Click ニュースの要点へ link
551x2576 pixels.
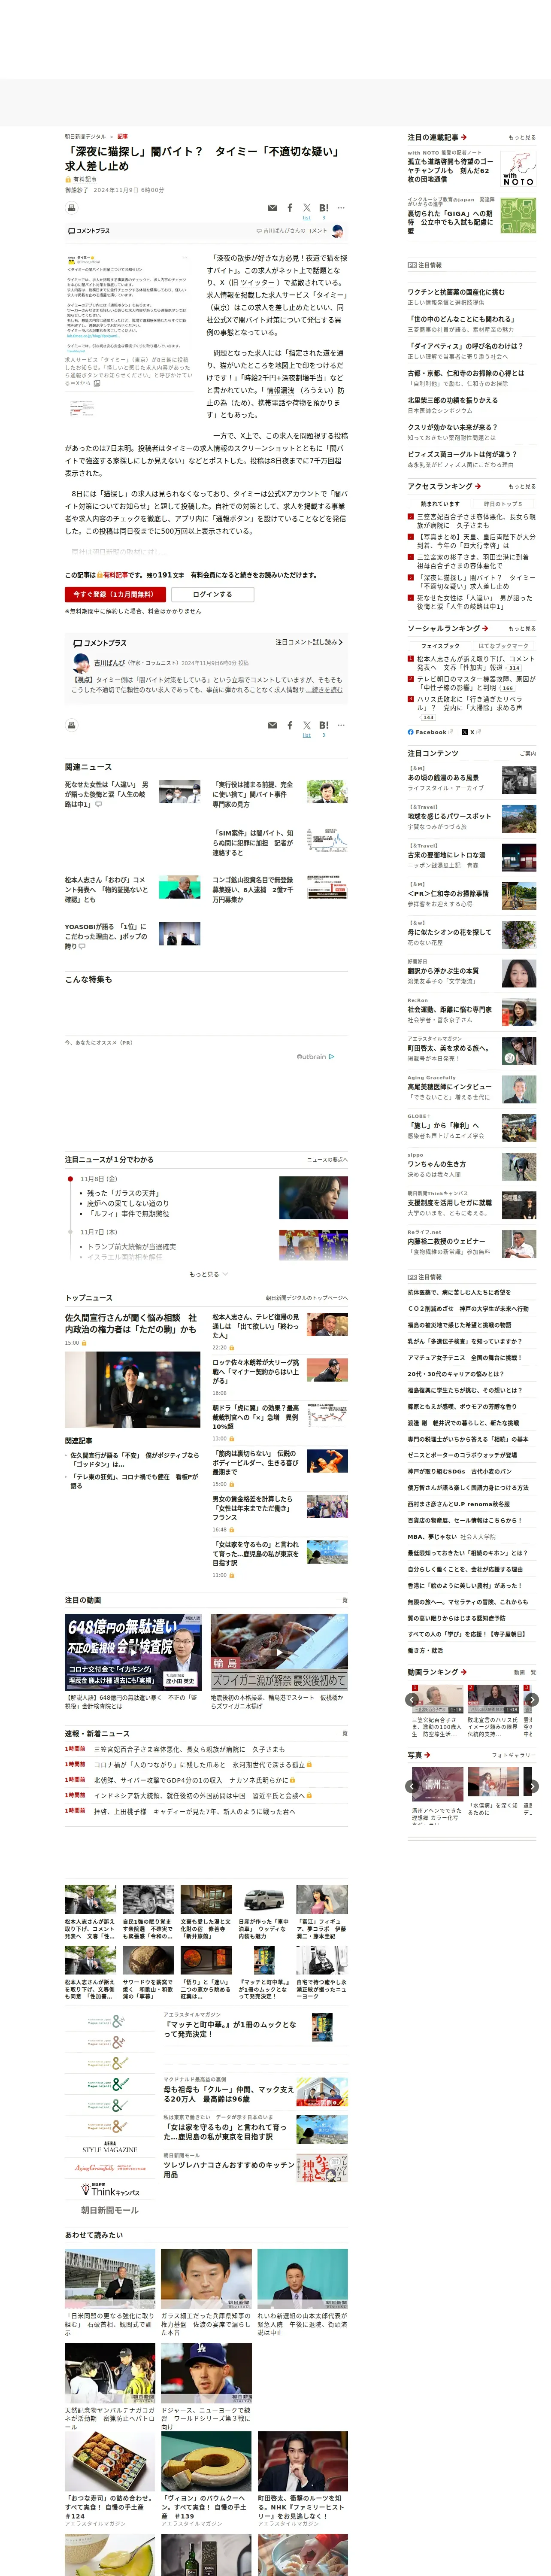click(x=327, y=1160)
